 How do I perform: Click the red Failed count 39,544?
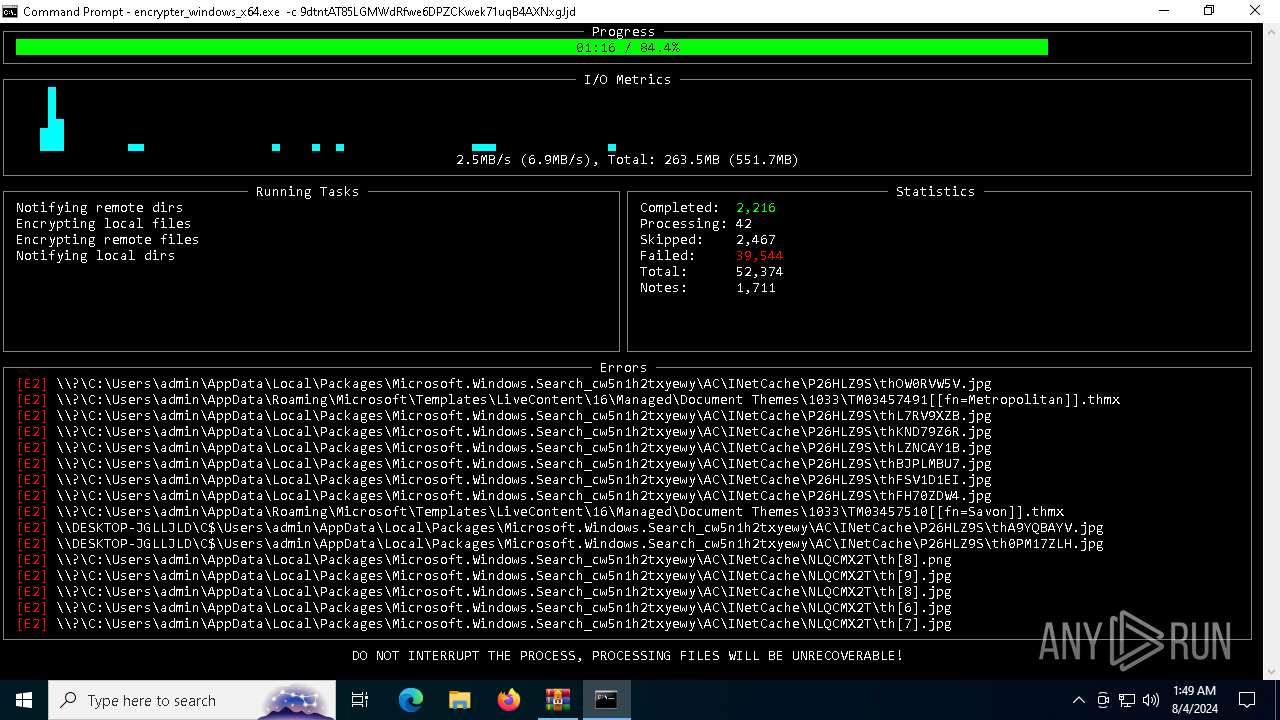(760, 255)
